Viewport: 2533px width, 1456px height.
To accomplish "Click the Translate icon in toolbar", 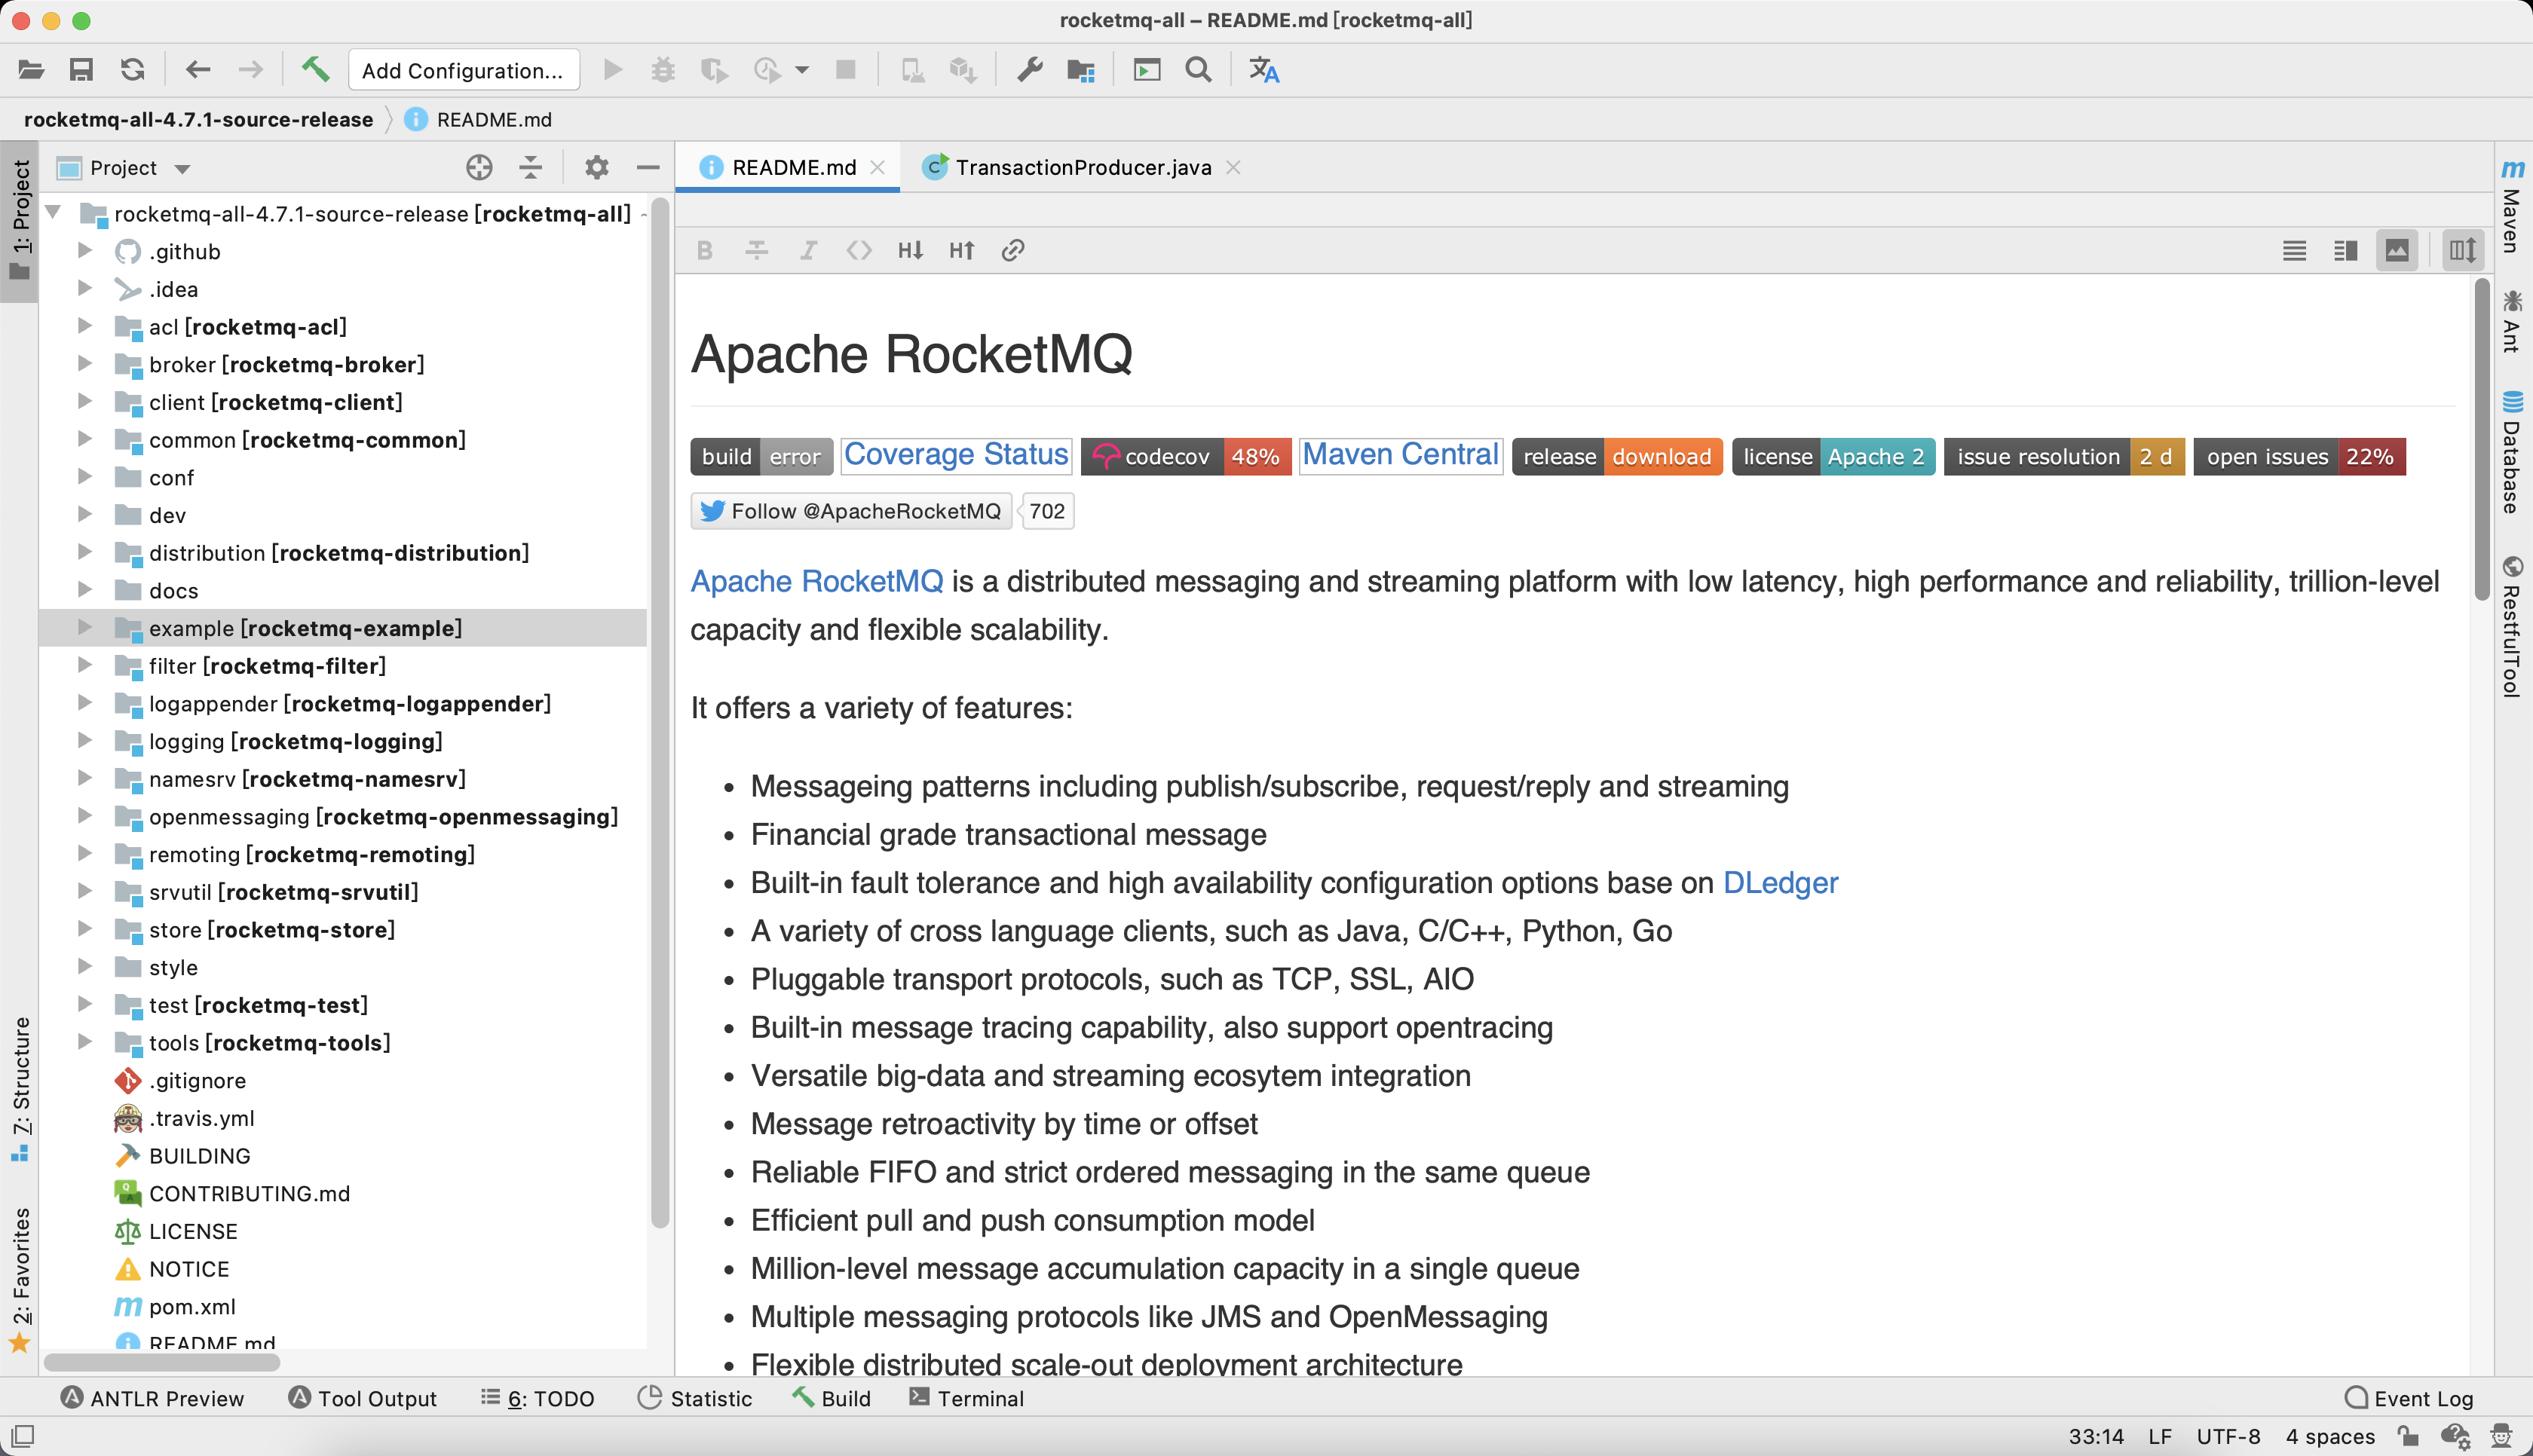I will 1264,70.
